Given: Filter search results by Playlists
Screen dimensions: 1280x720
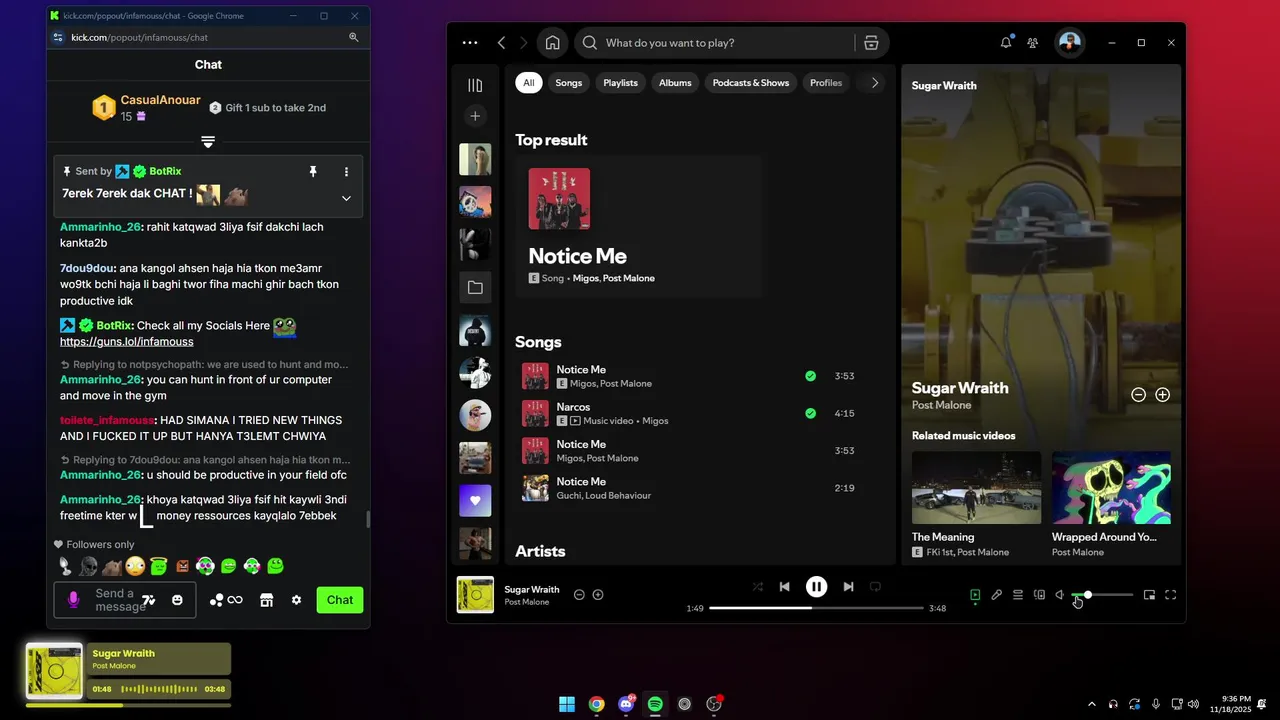Looking at the screenshot, I should tap(620, 83).
